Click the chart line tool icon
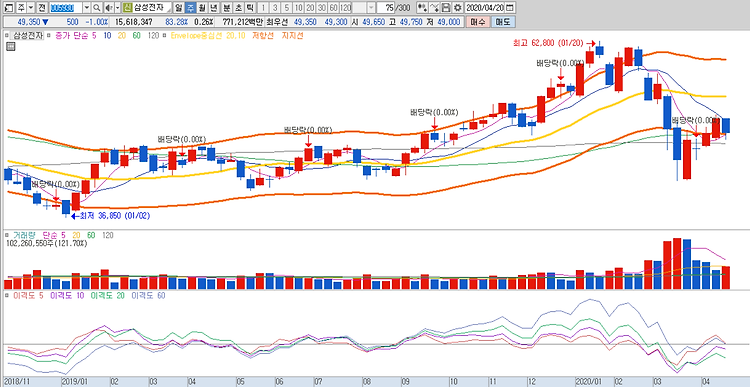 [x=434, y=8]
